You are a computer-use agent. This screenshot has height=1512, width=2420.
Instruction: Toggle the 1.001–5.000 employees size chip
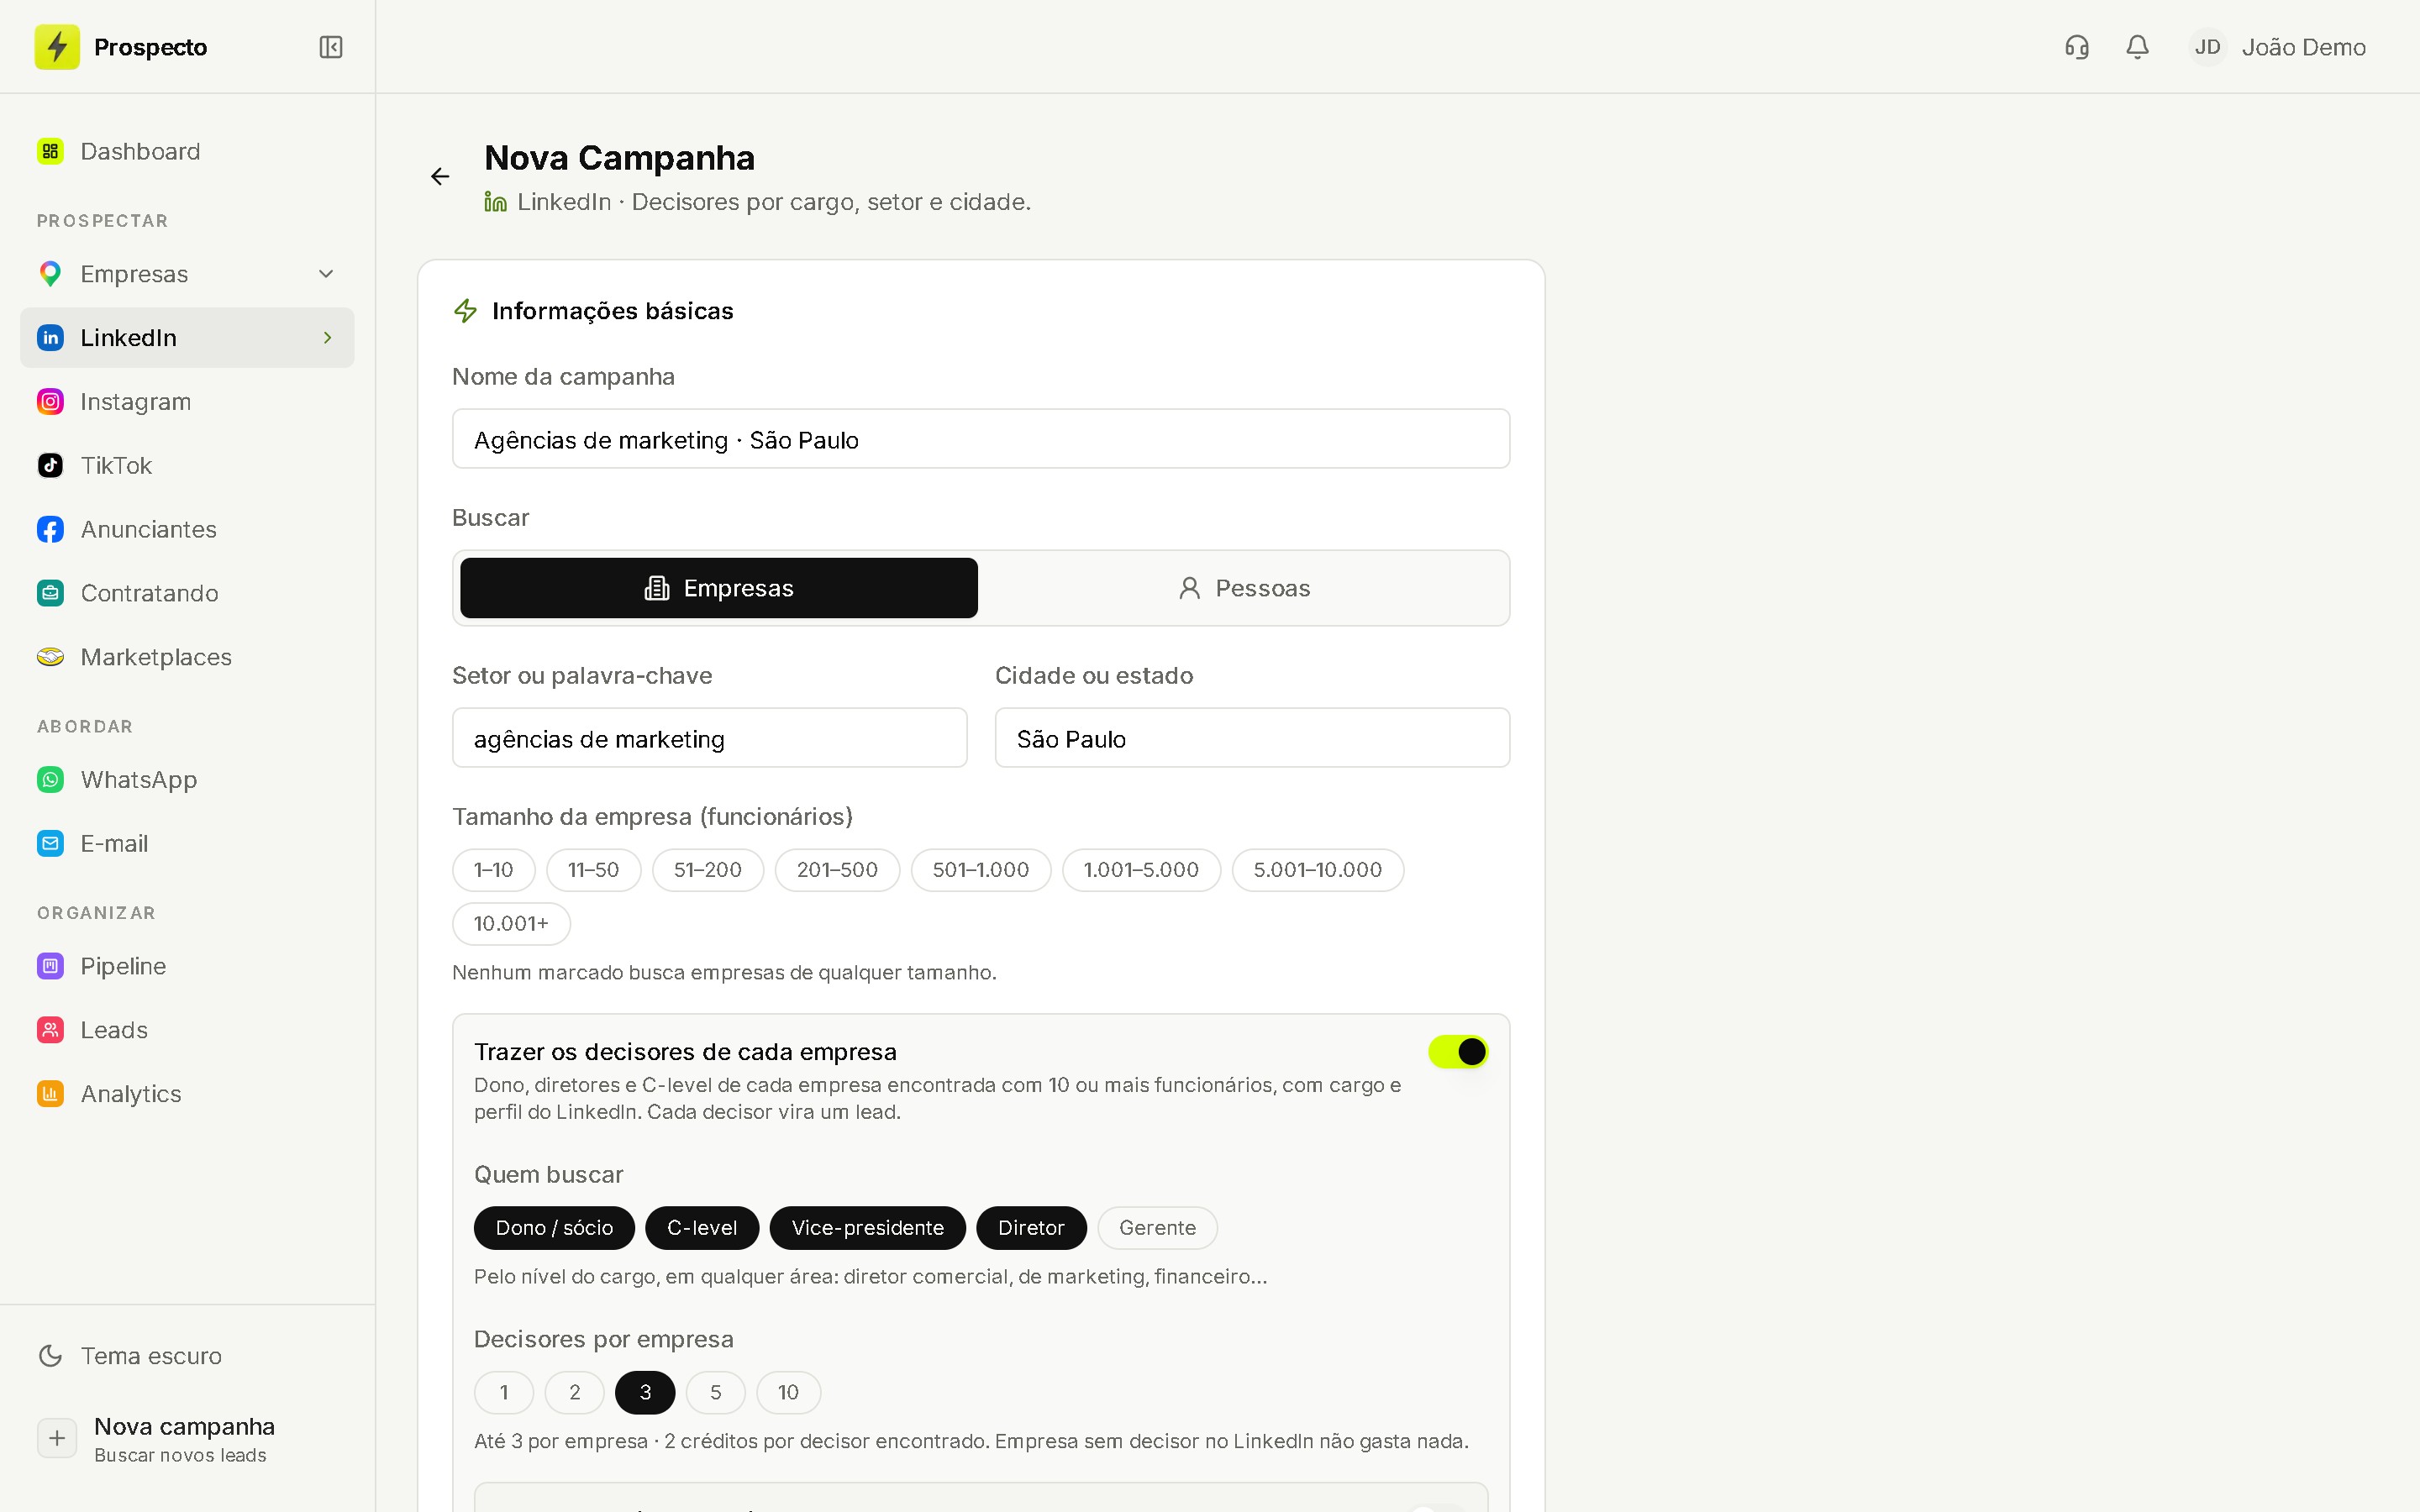click(x=1141, y=870)
